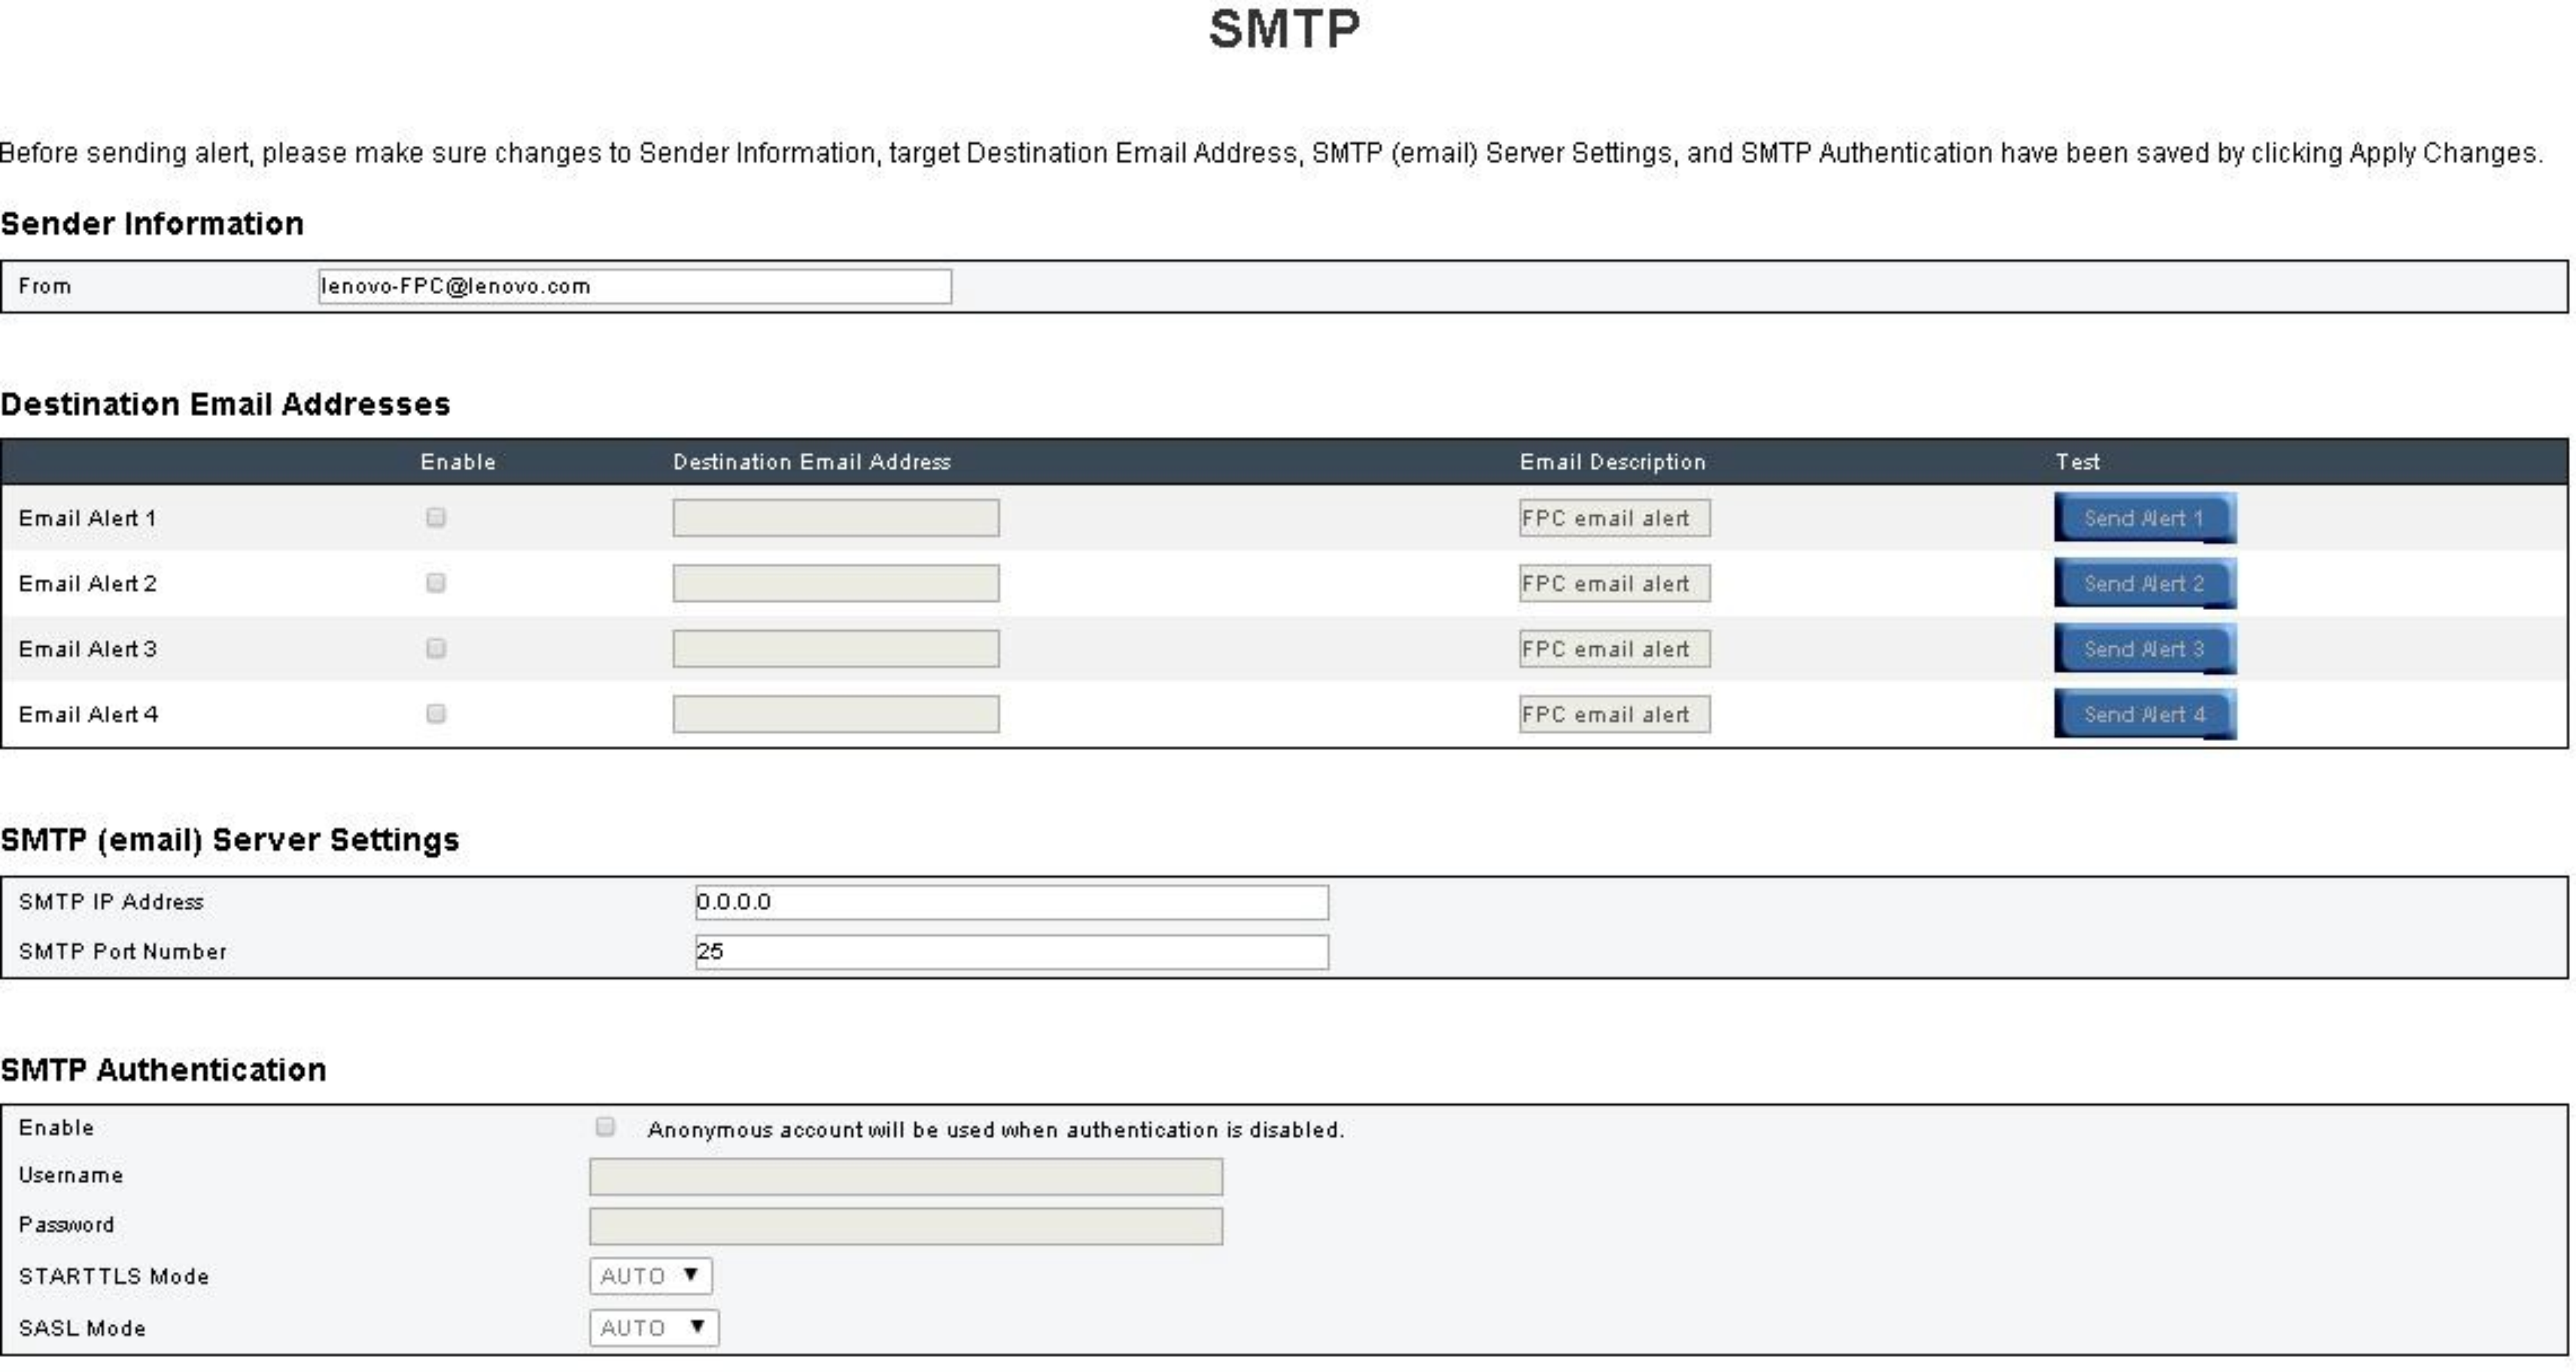Open the SASL Mode dropdown
The width and height of the screenshot is (2576, 1372).
[x=654, y=1328]
